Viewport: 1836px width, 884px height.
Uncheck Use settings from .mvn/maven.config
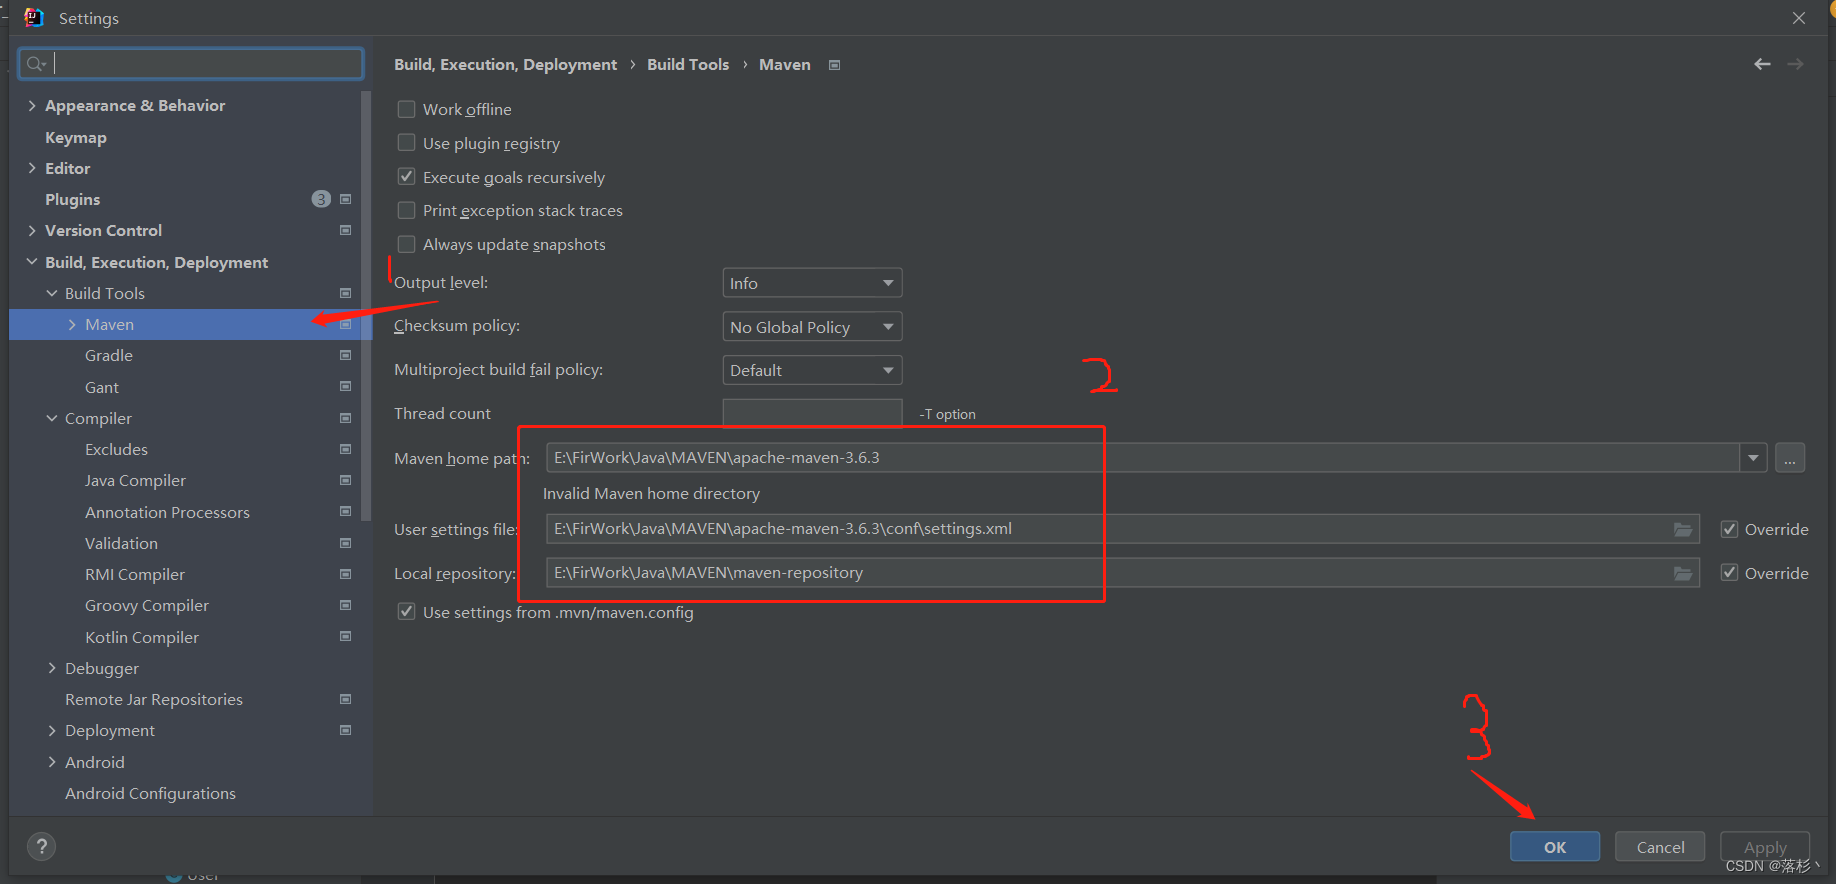tap(406, 612)
